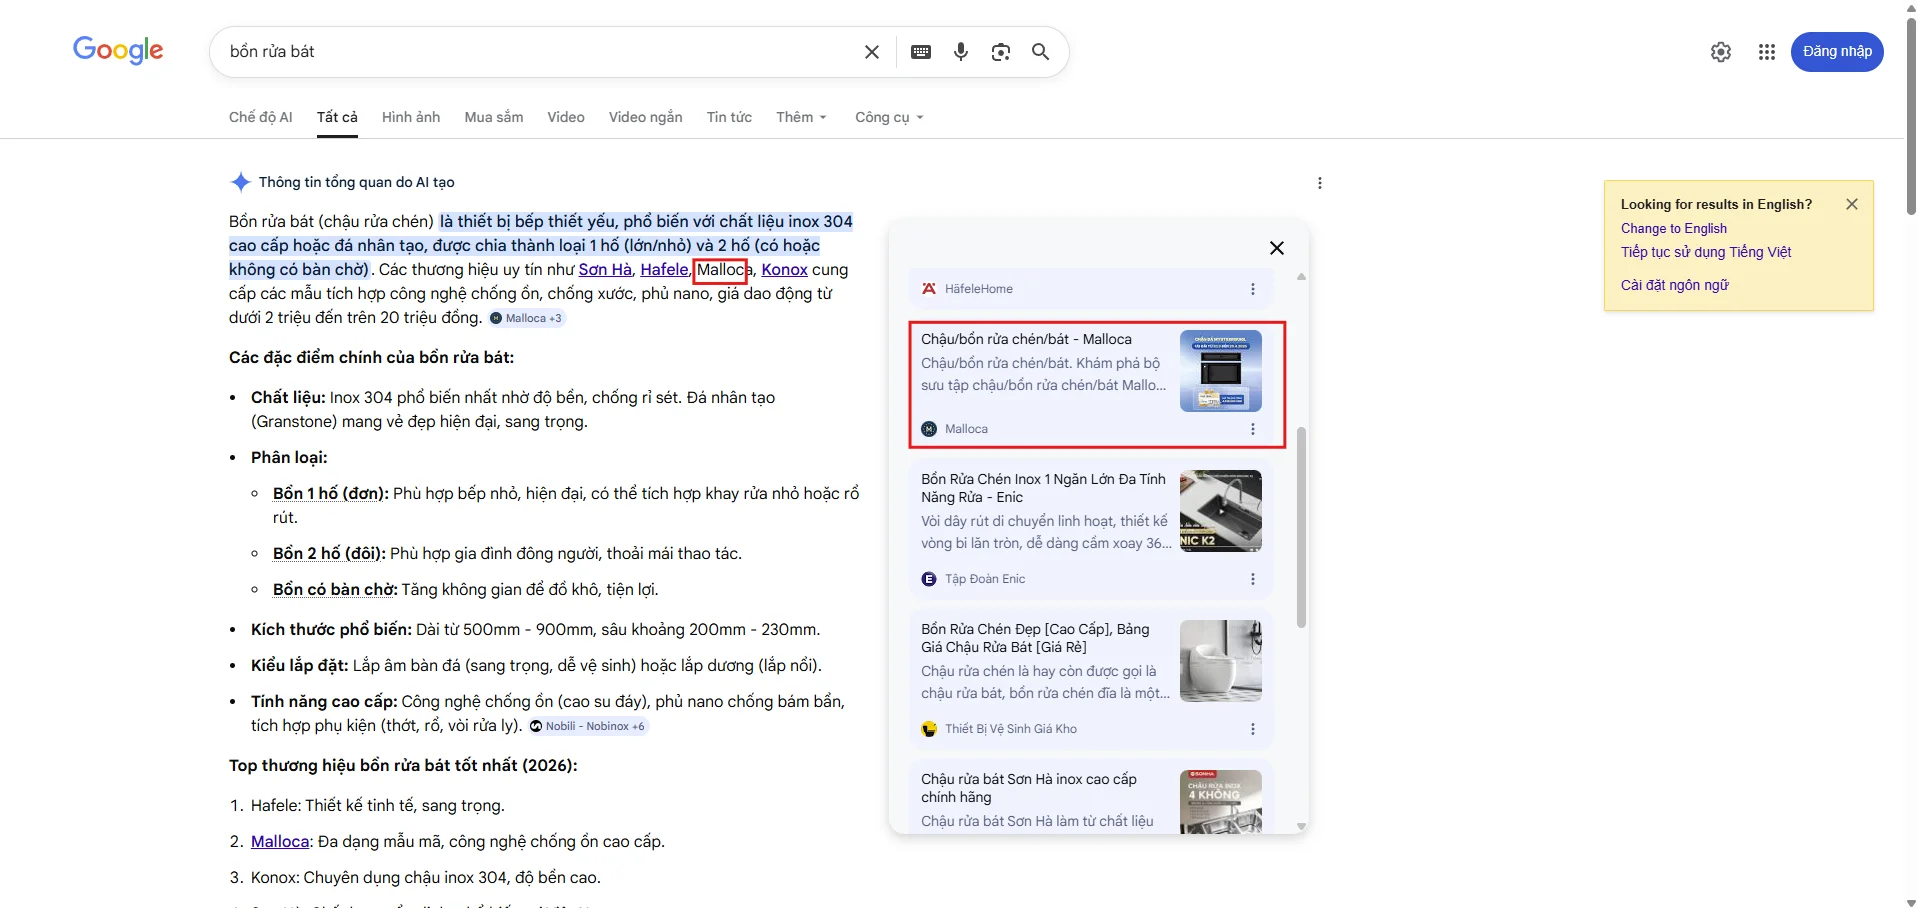Click 'Các đặc điểm chính của bồn rửa bát:' heading
Screen dimensions: 1918x908
372,357
